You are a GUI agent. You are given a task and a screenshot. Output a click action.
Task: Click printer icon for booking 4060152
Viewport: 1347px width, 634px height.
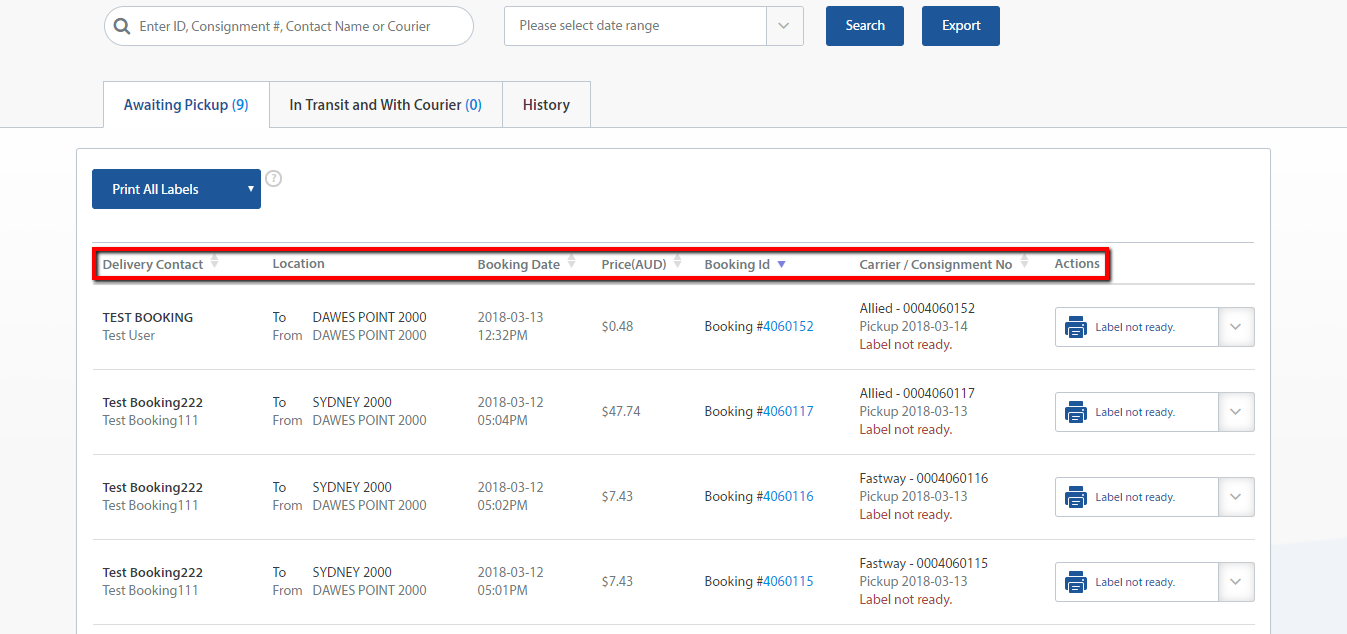click(x=1076, y=327)
